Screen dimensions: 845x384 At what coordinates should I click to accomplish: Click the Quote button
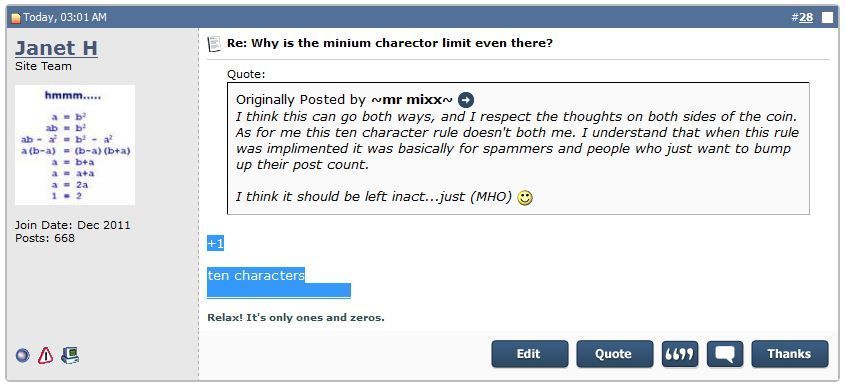pyautogui.click(x=614, y=354)
